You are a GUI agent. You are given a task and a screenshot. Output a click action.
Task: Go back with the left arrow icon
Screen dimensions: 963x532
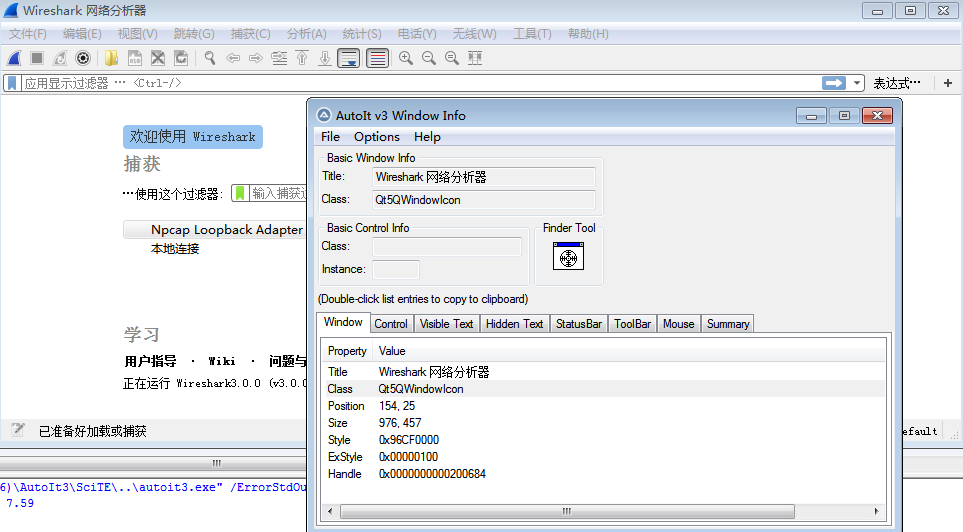(233, 58)
